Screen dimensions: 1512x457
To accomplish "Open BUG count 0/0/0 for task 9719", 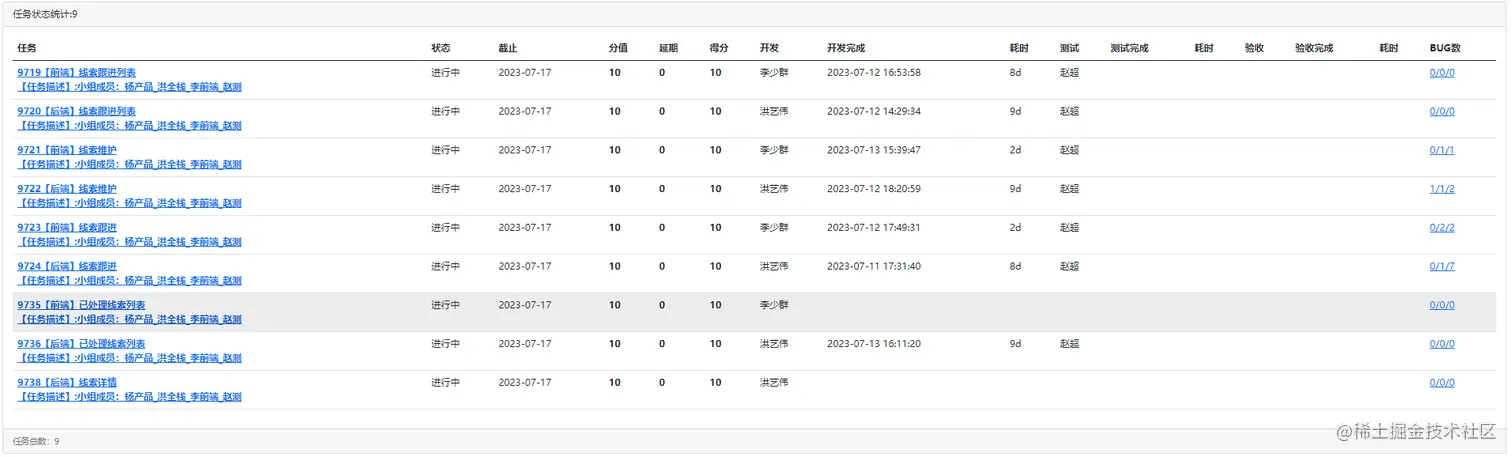I will 1442,73.
